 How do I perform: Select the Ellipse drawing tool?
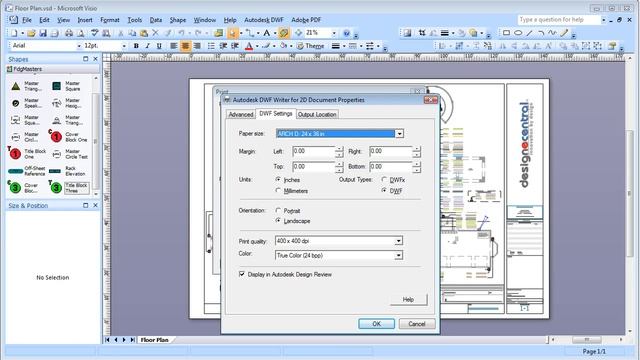tap(518, 33)
